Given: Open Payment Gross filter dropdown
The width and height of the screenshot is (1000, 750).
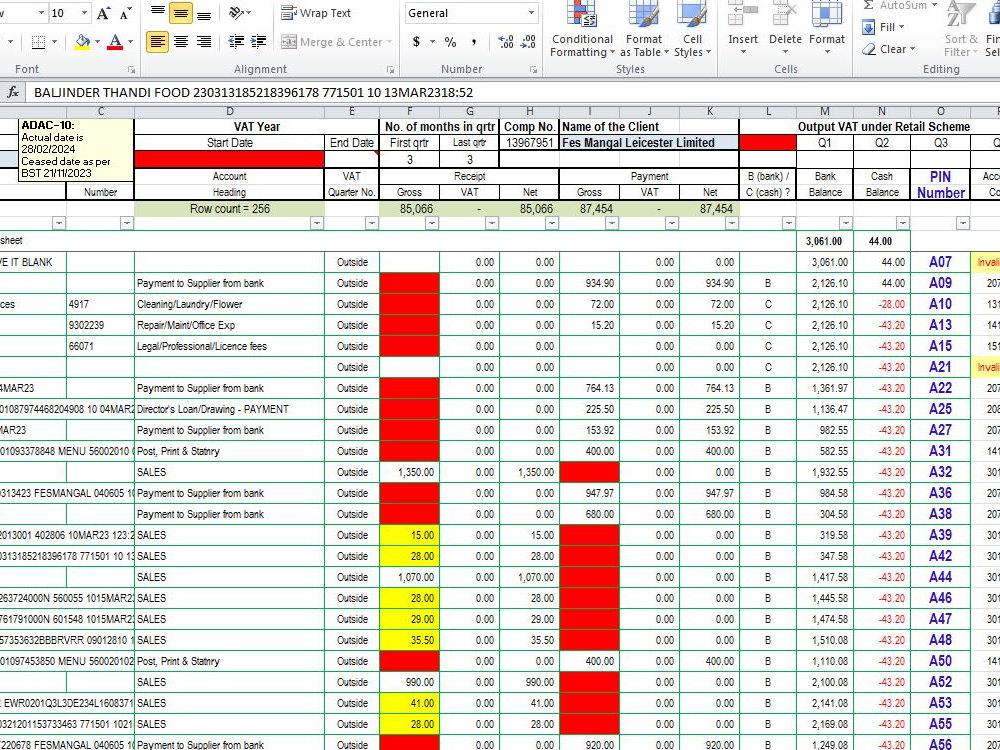Looking at the screenshot, I should [612, 223].
